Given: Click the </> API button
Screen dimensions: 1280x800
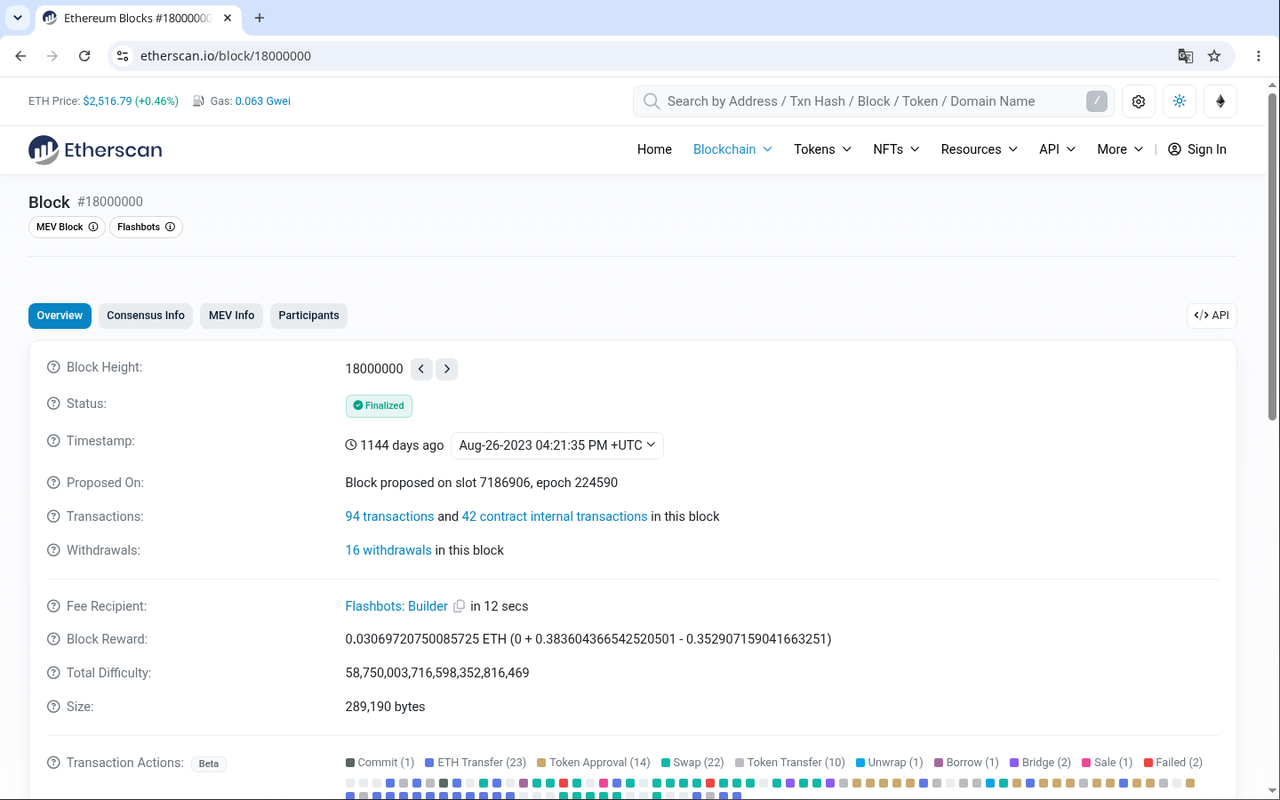Looking at the screenshot, I should coord(1212,316).
